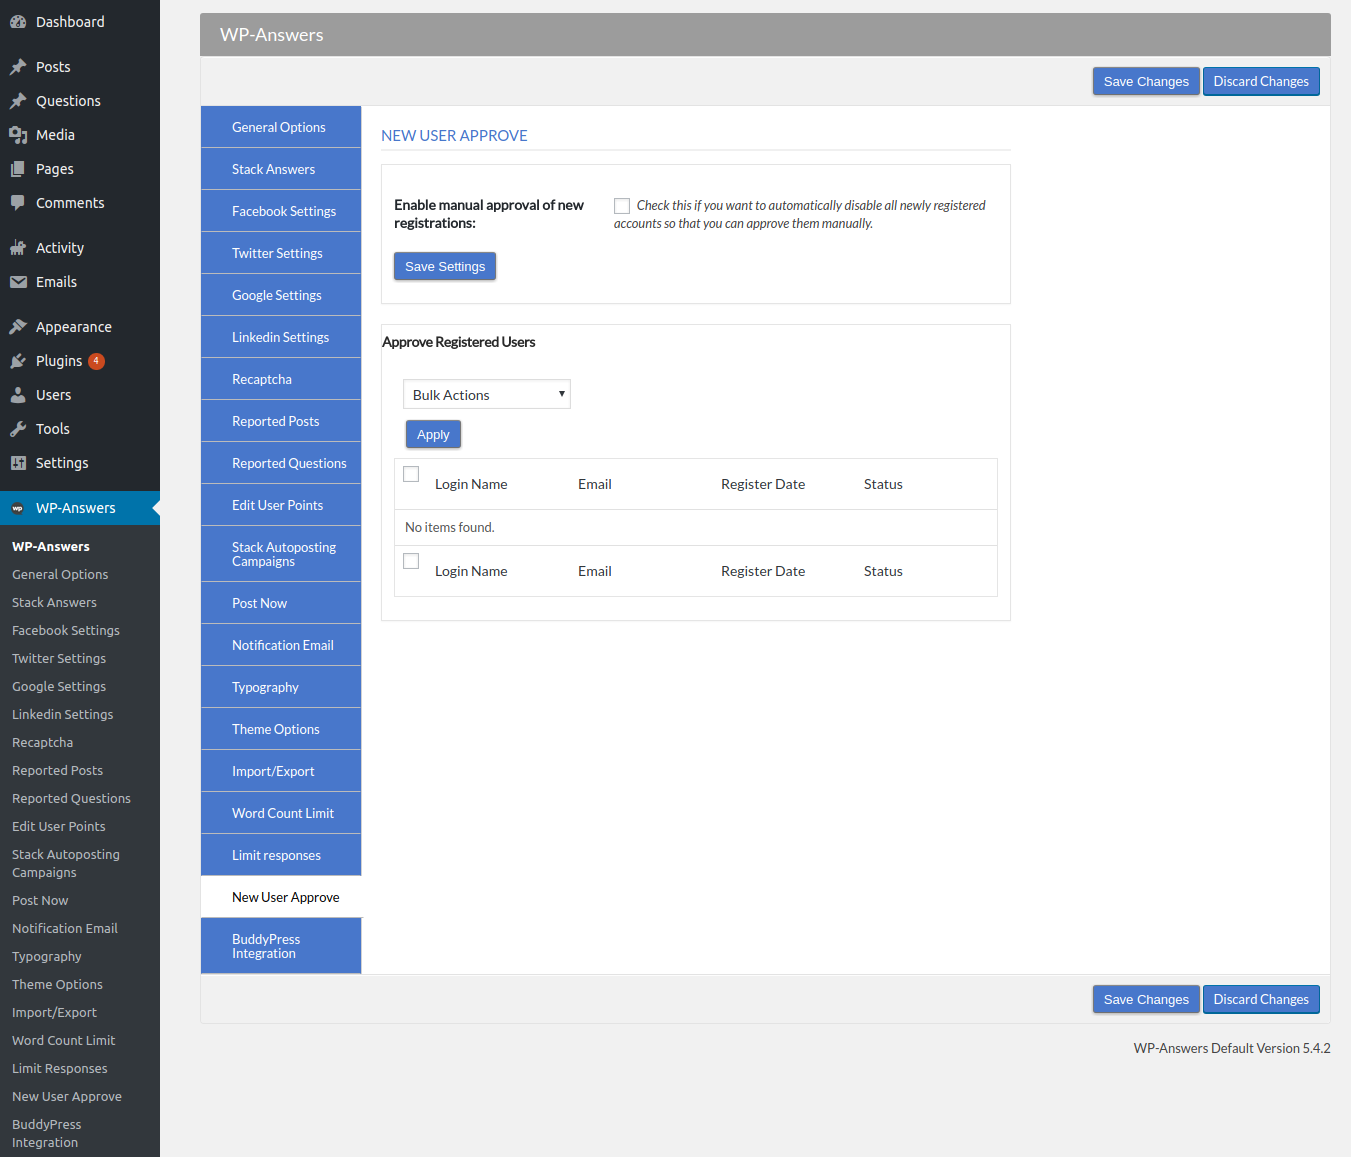1351x1157 pixels.
Task: Click the Pages icon in sidebar
Action: 18,169
